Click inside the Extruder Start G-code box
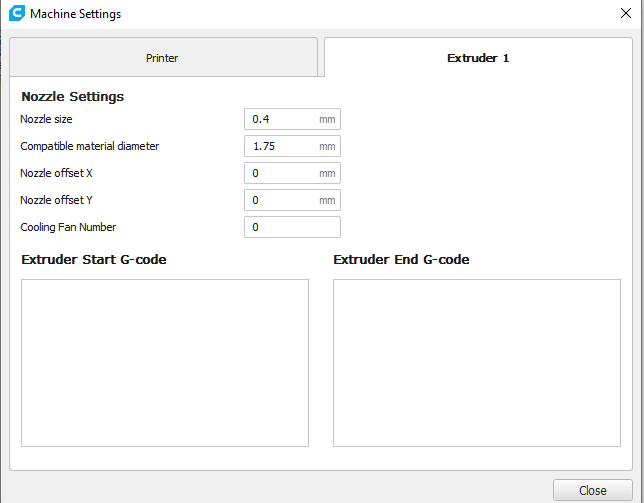Image resolution: width=644 pixels, height=503 pixels. [x=165, y=363]
